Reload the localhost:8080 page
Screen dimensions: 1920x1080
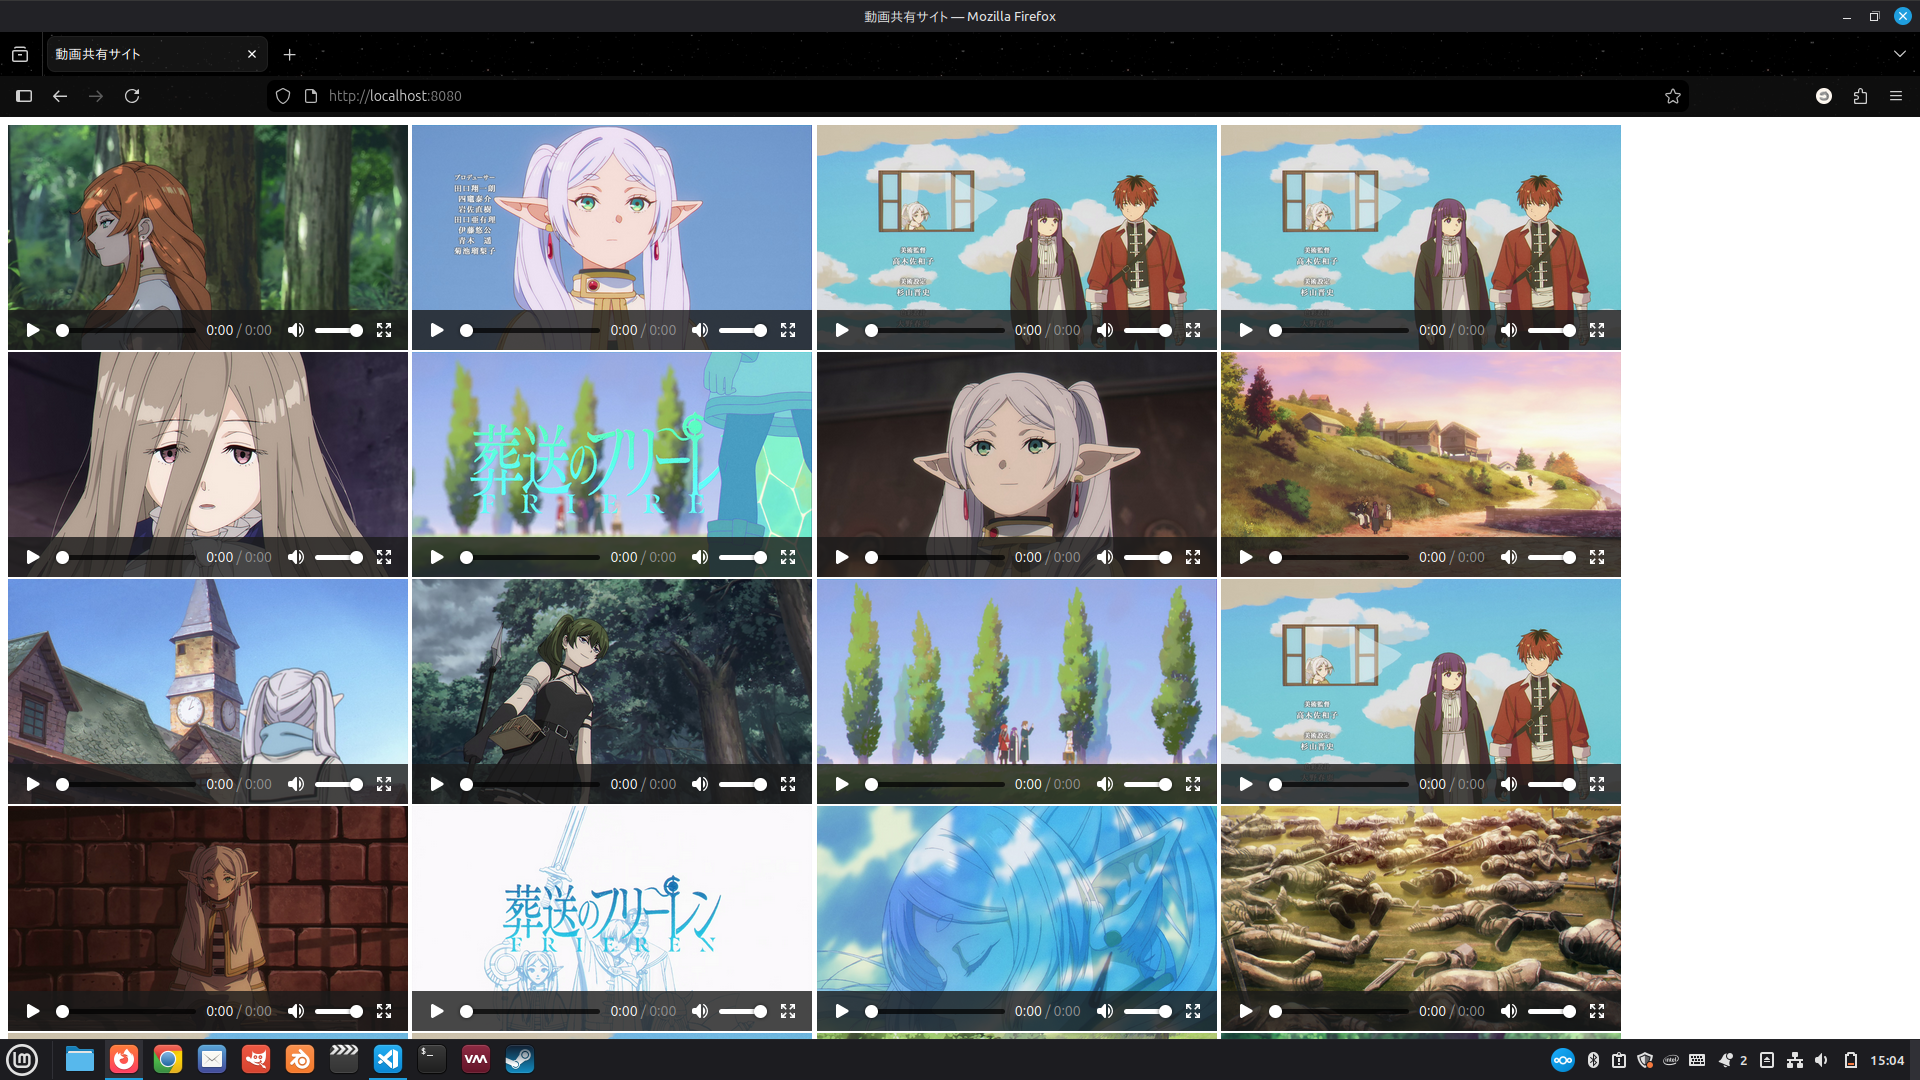[132, 96]
